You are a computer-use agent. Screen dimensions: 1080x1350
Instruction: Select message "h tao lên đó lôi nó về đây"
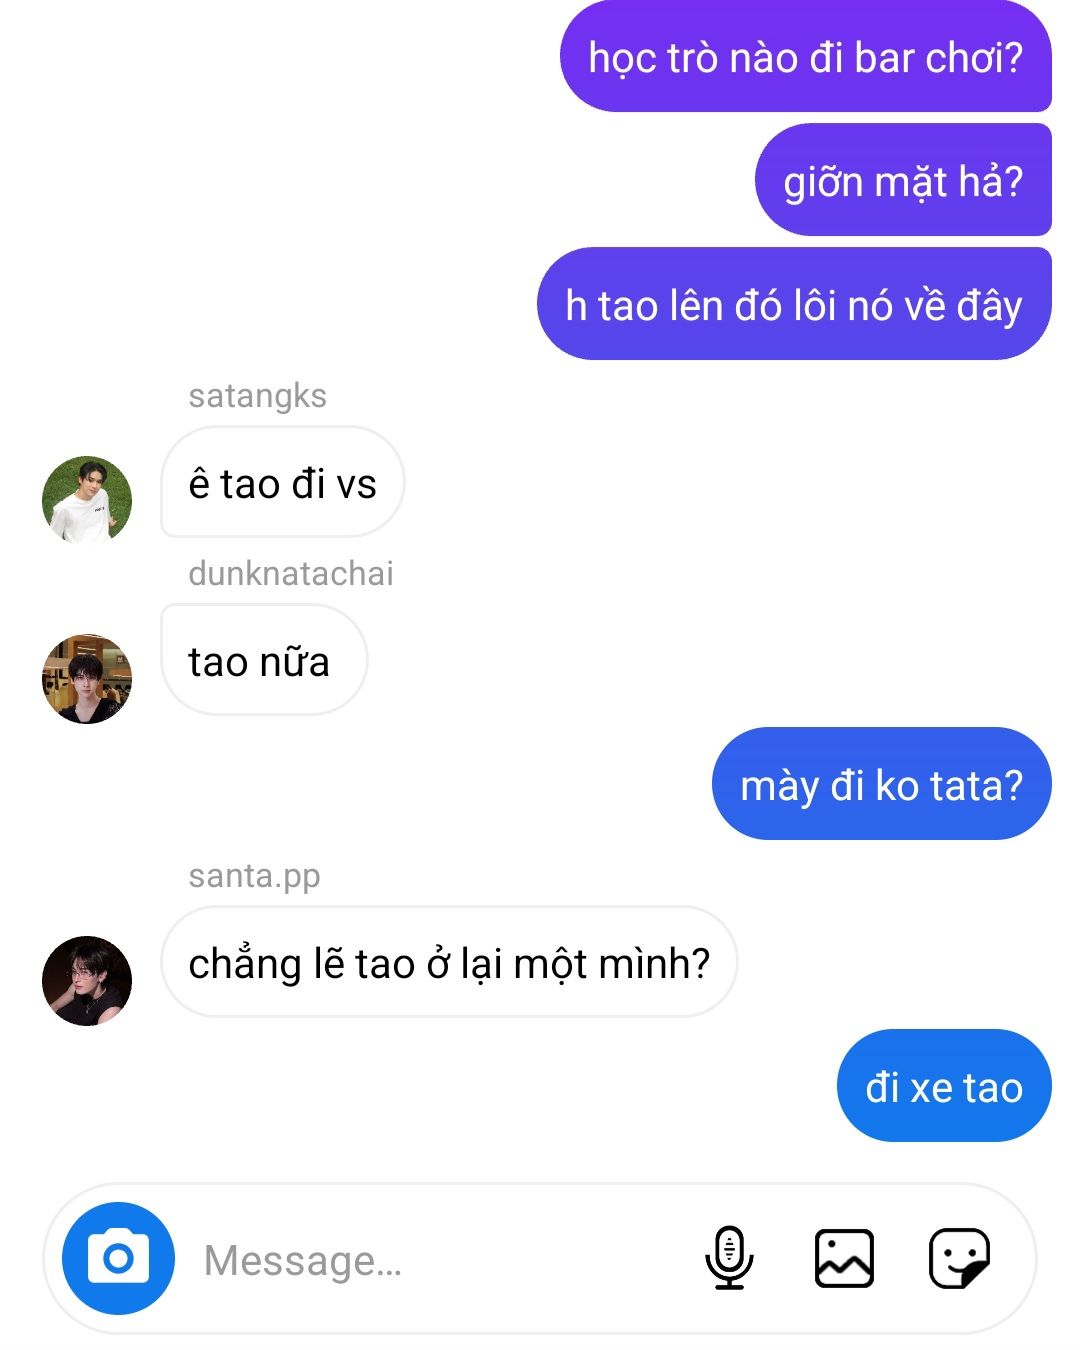coord(794,304)
